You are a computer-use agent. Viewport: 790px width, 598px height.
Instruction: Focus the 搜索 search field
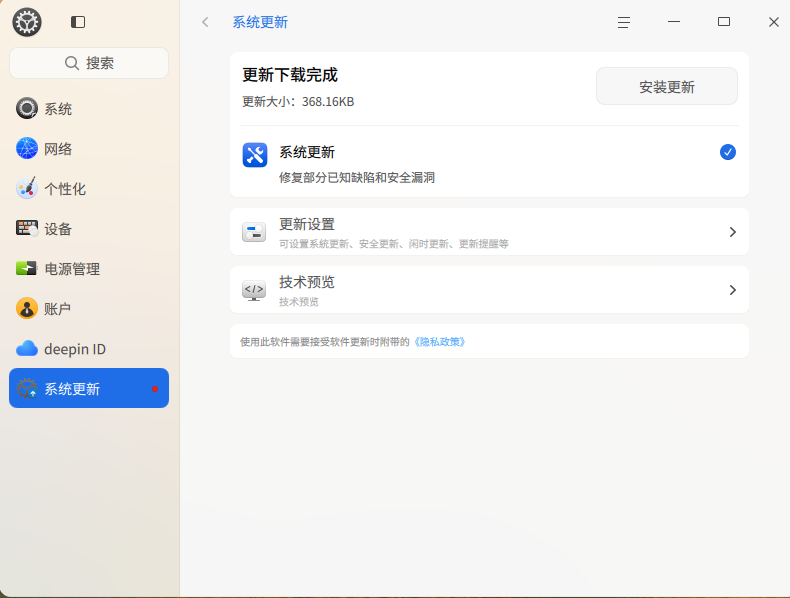tap(89, 63)
